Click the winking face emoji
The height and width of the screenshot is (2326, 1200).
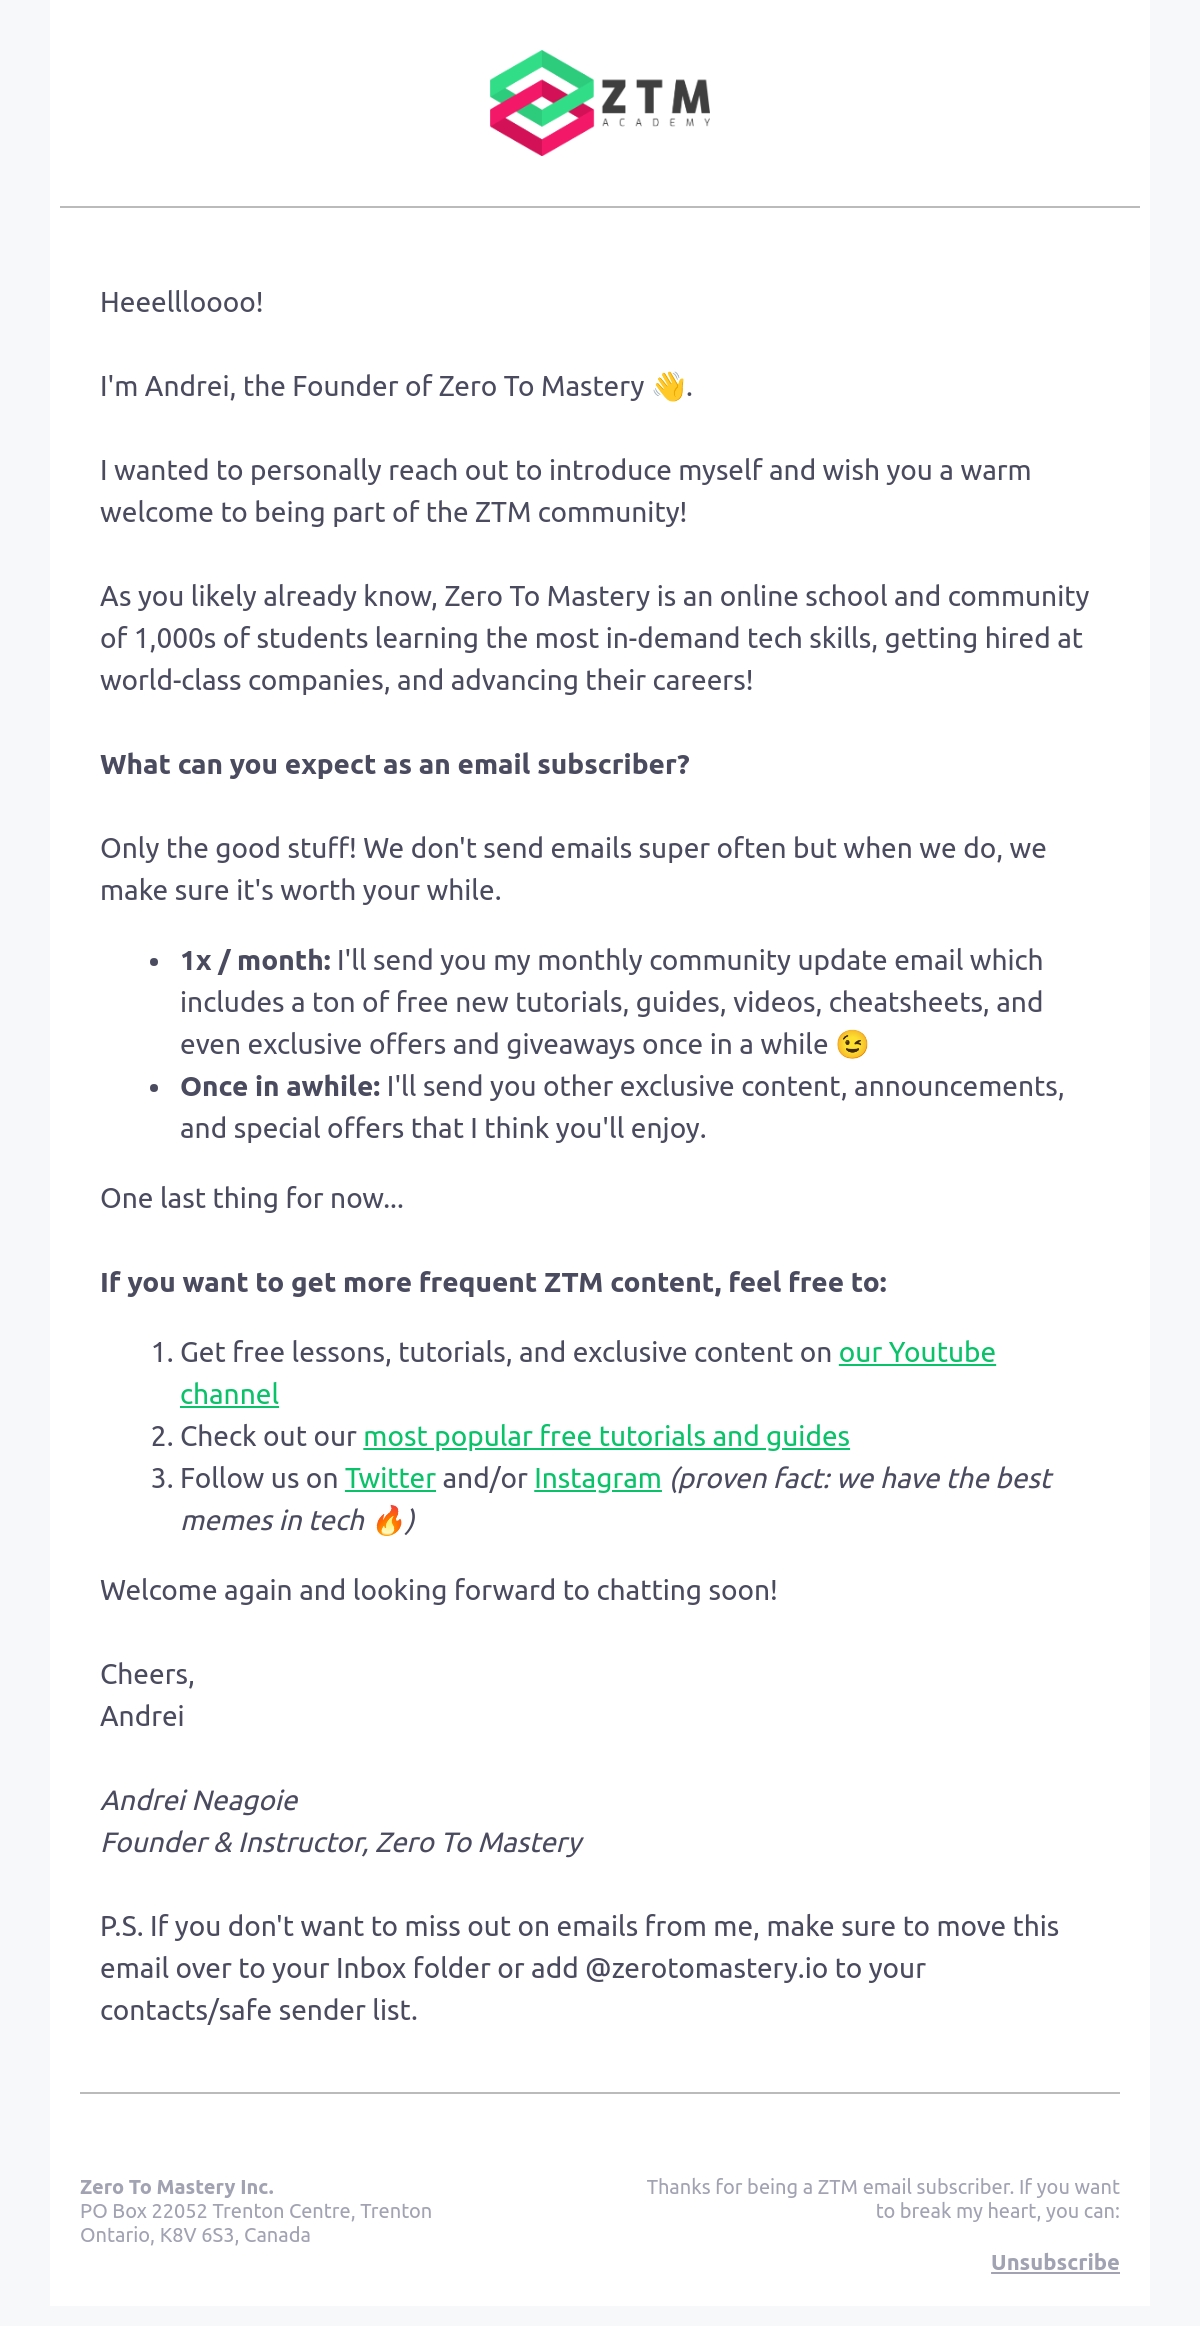[852, 1044]
